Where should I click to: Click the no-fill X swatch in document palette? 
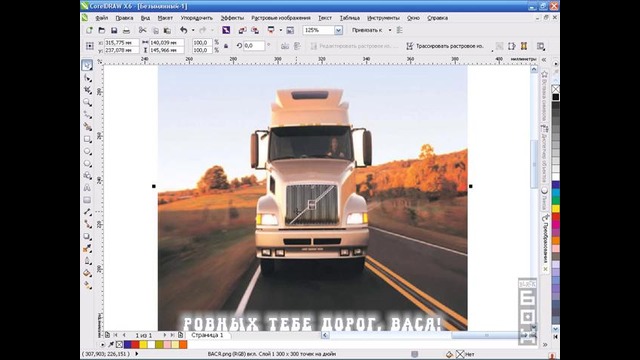click(119, 345)
